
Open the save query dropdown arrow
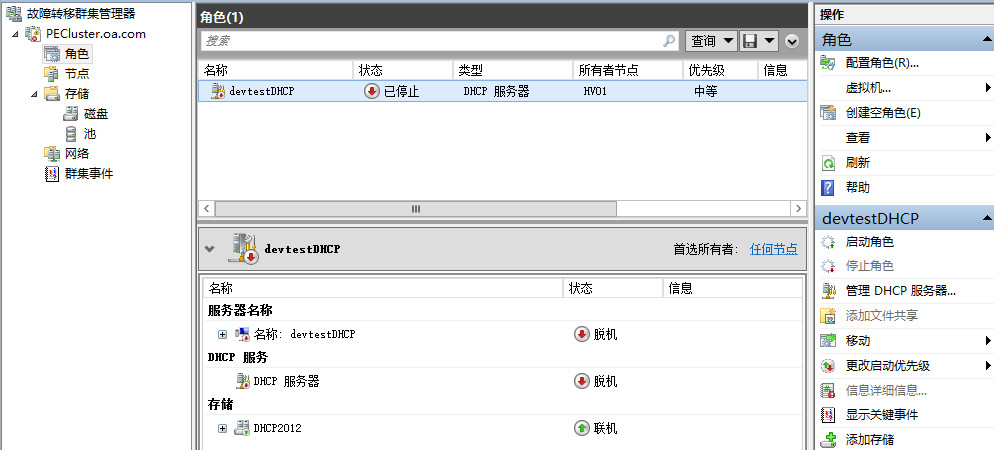(x=769, y=41)
